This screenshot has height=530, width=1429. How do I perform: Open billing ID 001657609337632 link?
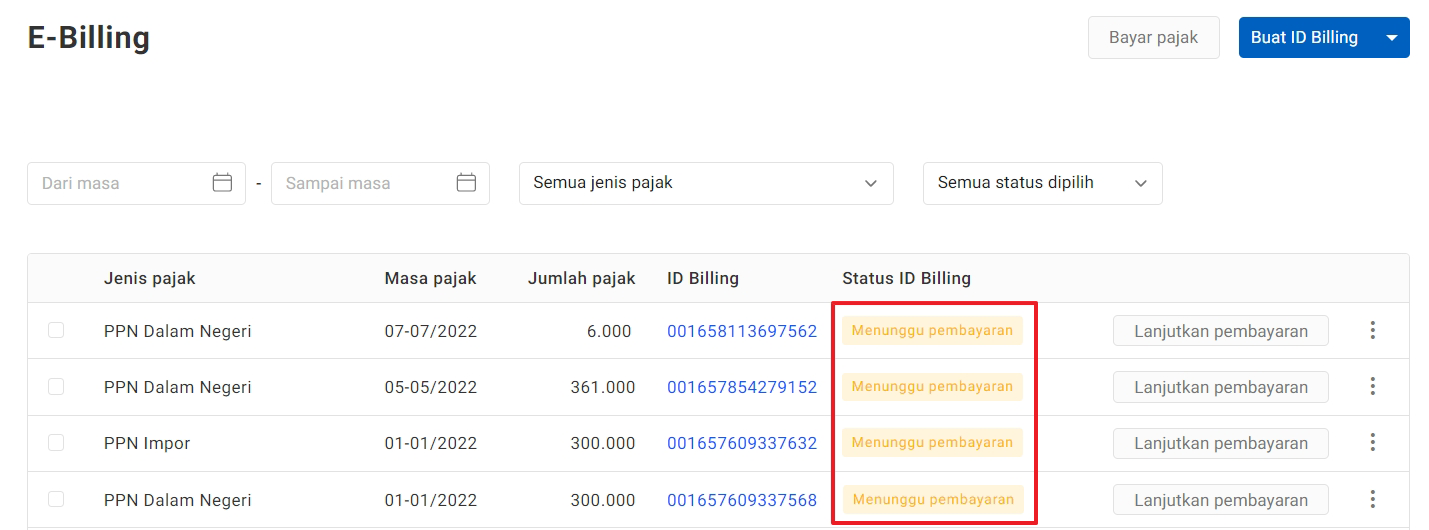pyautogui.click(x=742, y=443)
